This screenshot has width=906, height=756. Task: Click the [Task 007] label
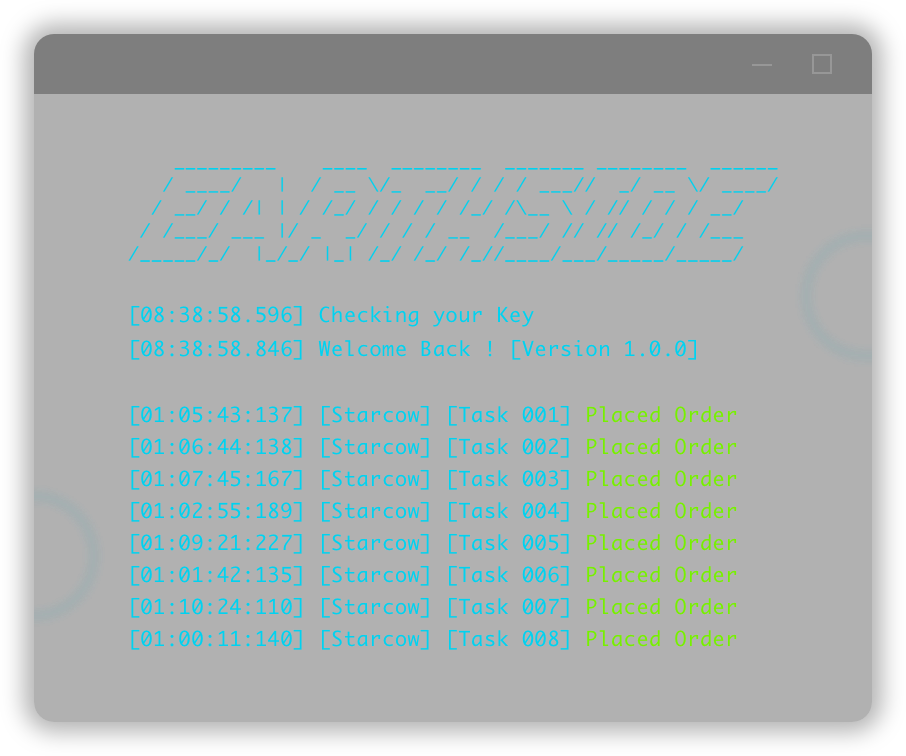(509, 607)
